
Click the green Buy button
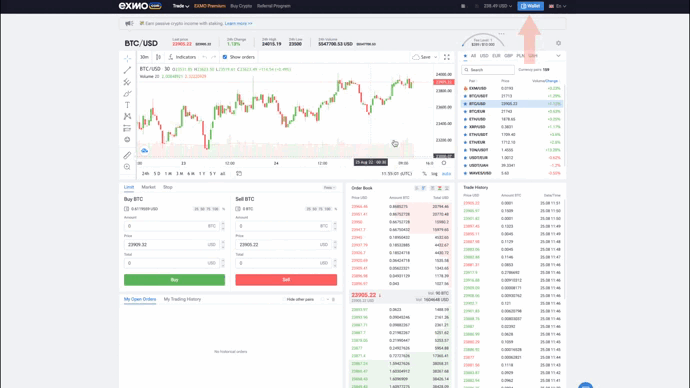(174, 280)
